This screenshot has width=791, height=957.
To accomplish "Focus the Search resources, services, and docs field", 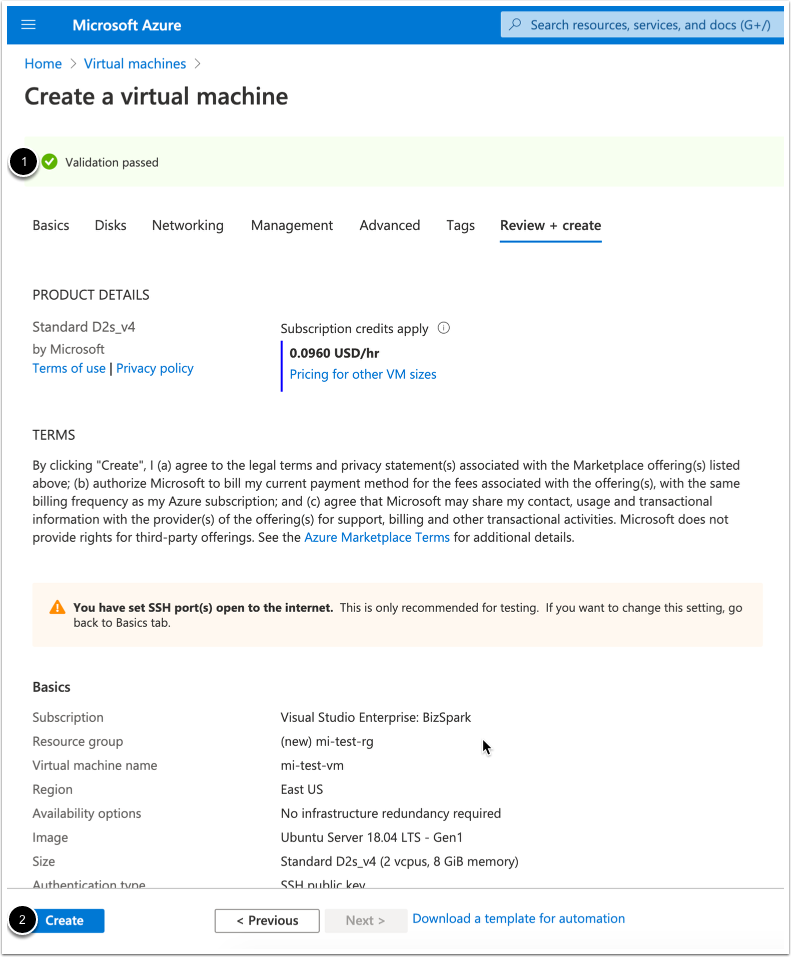I will pos(642,25).
